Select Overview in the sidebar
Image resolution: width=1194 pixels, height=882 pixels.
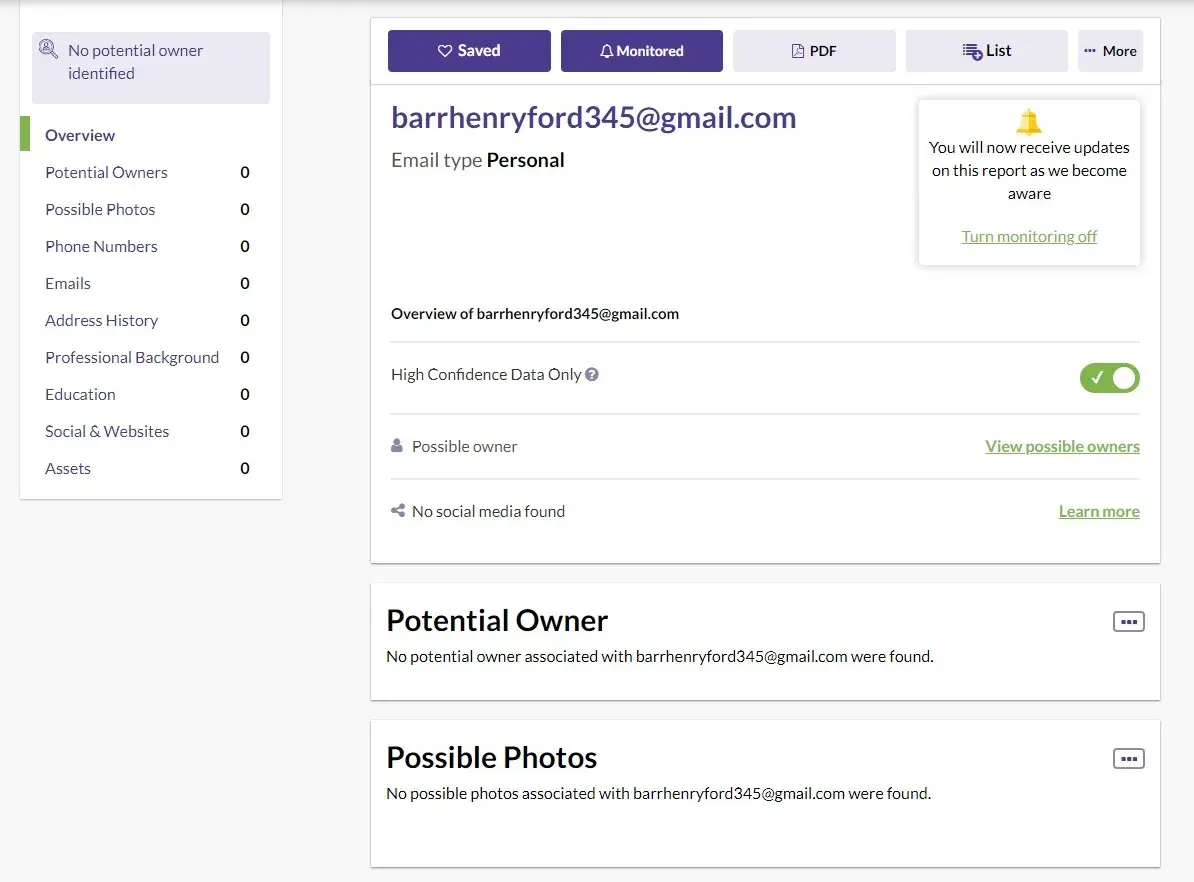80,135
